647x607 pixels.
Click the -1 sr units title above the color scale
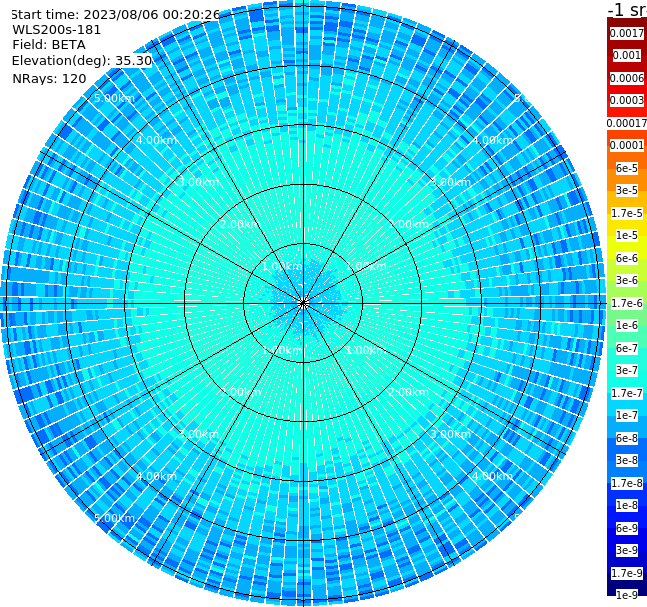coord(627,10)
